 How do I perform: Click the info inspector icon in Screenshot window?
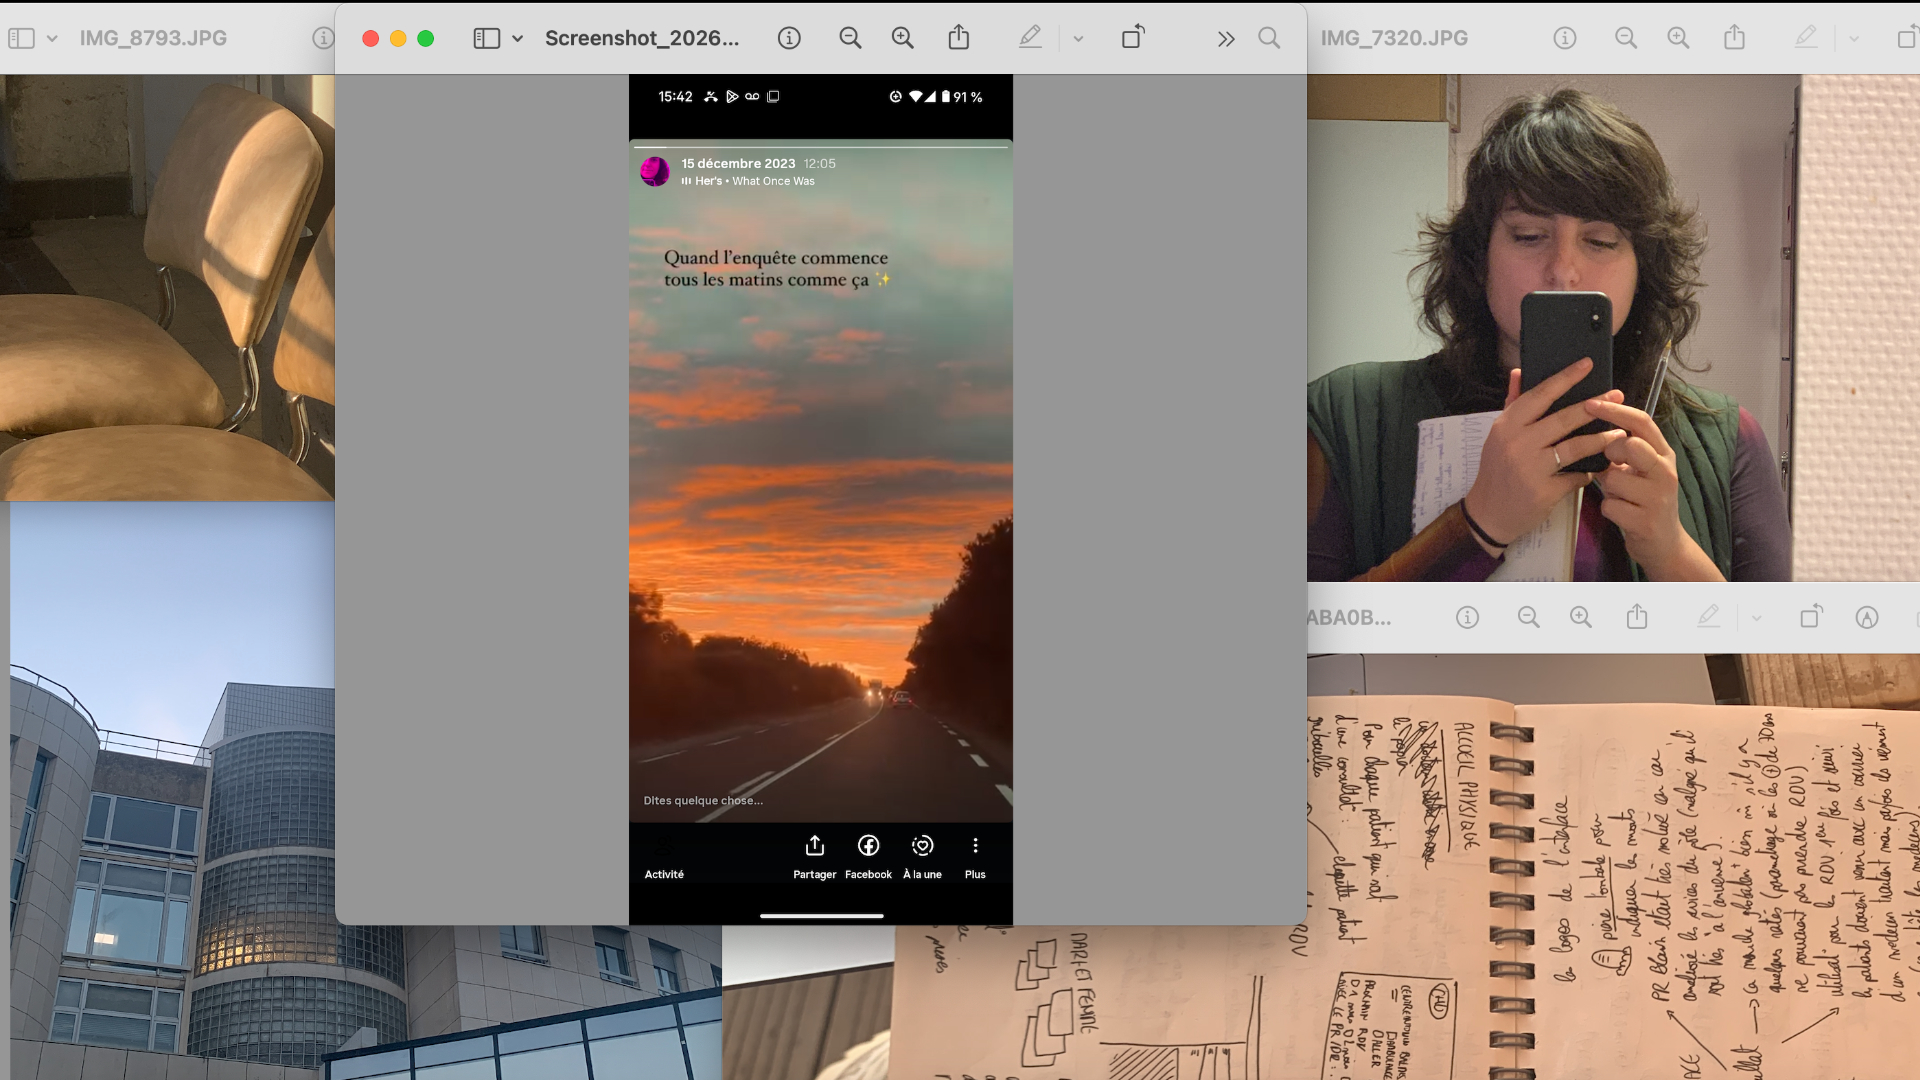coord(789,38)
